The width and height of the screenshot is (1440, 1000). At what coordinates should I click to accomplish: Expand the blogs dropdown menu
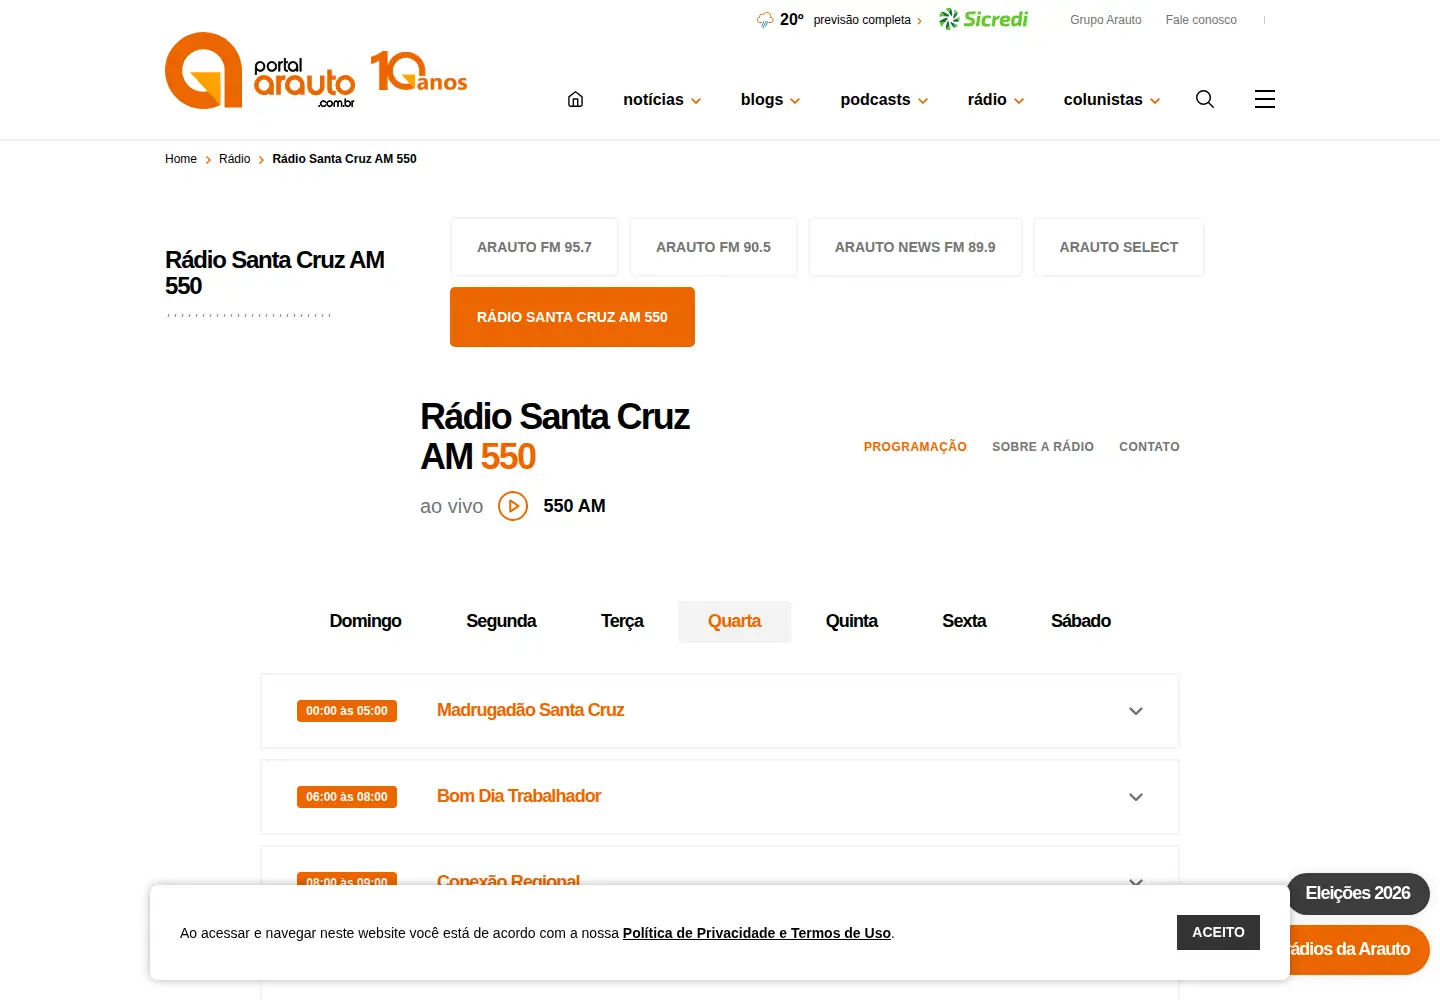click(770, 100)
